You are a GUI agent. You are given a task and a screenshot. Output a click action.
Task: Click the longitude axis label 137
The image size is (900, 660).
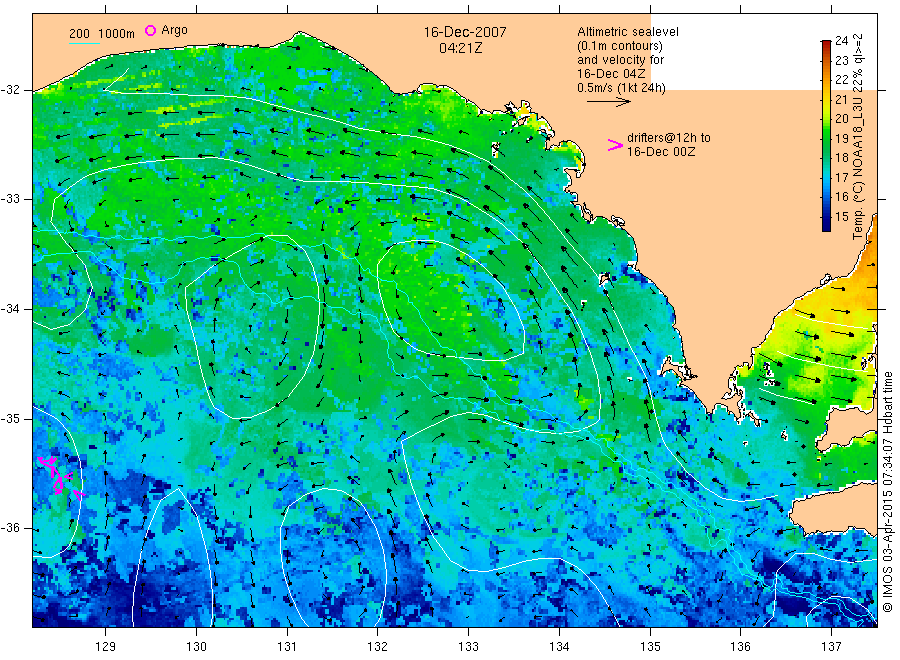coord(831,647)
